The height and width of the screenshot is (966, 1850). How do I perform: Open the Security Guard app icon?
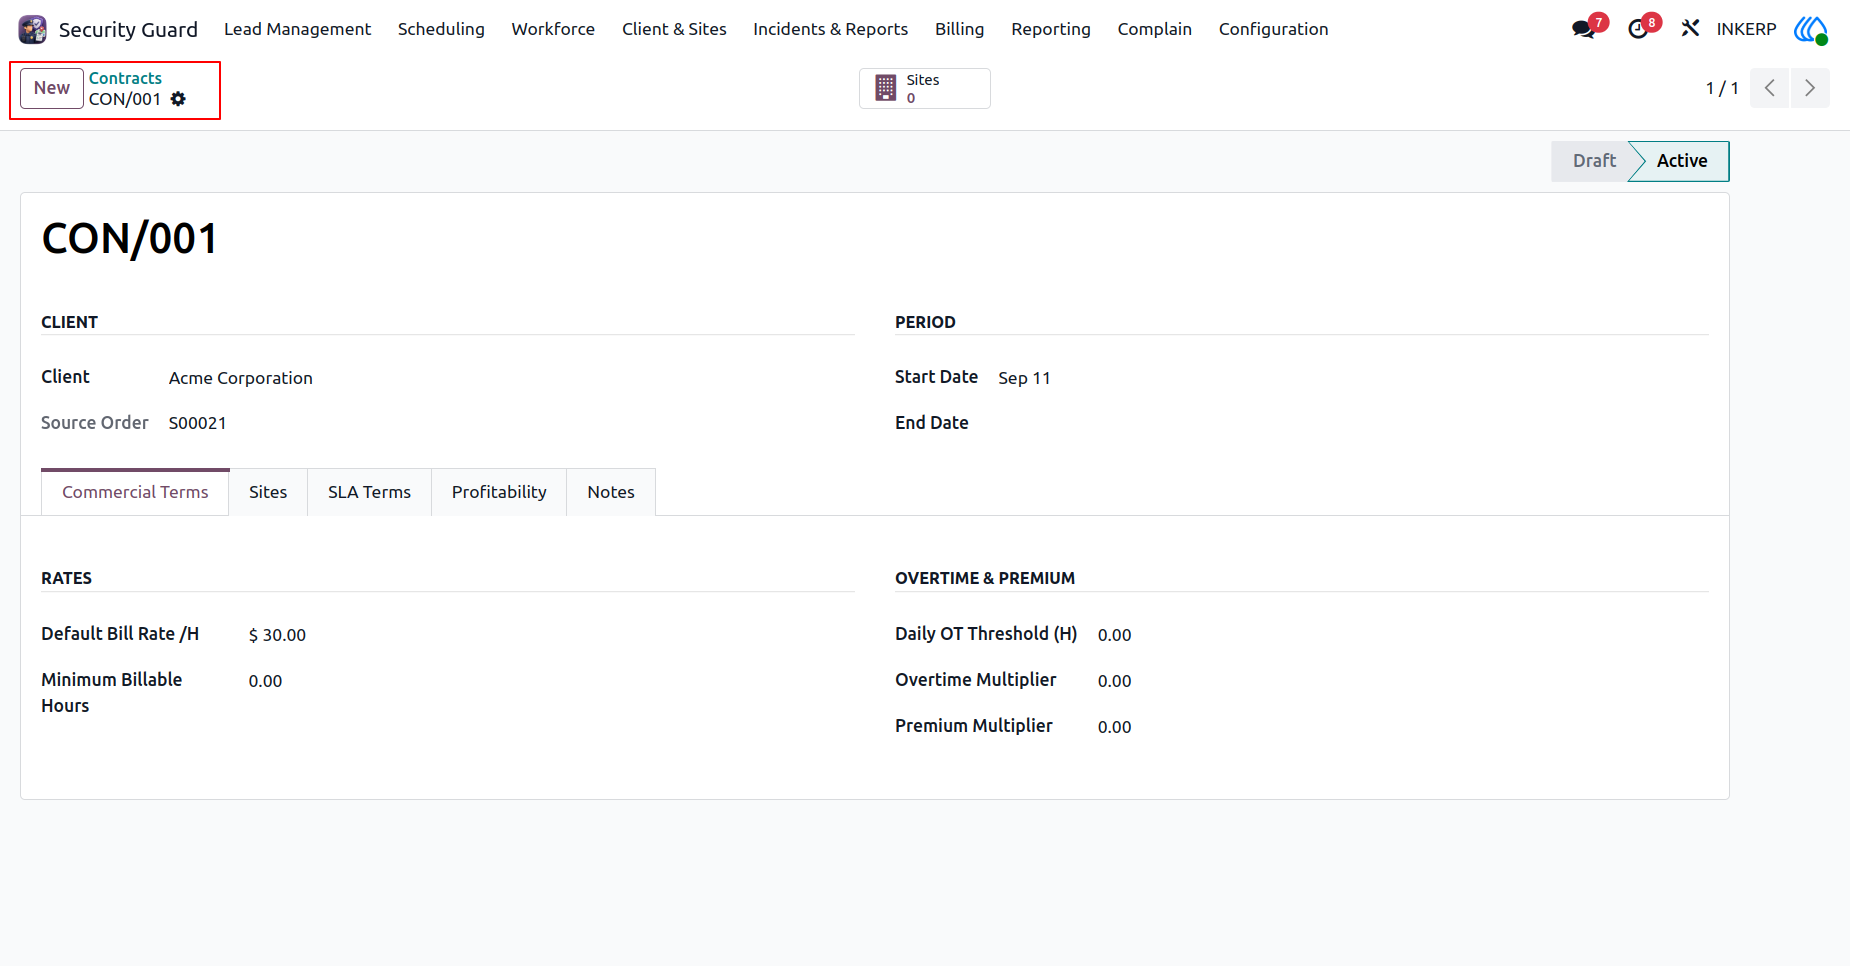(33, 29)
